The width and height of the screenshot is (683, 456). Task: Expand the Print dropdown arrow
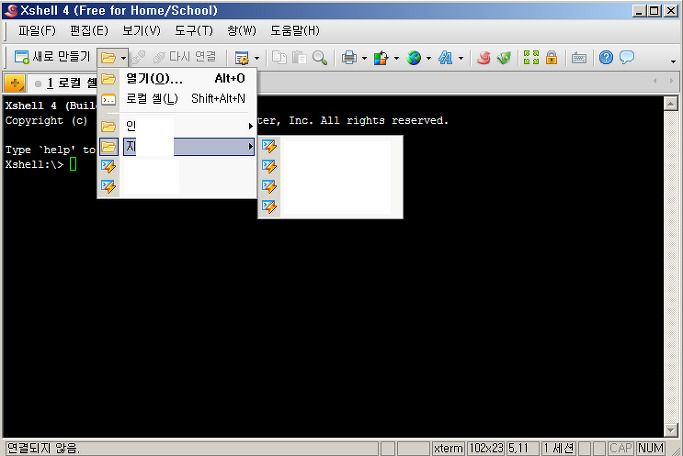coord(364,58)
